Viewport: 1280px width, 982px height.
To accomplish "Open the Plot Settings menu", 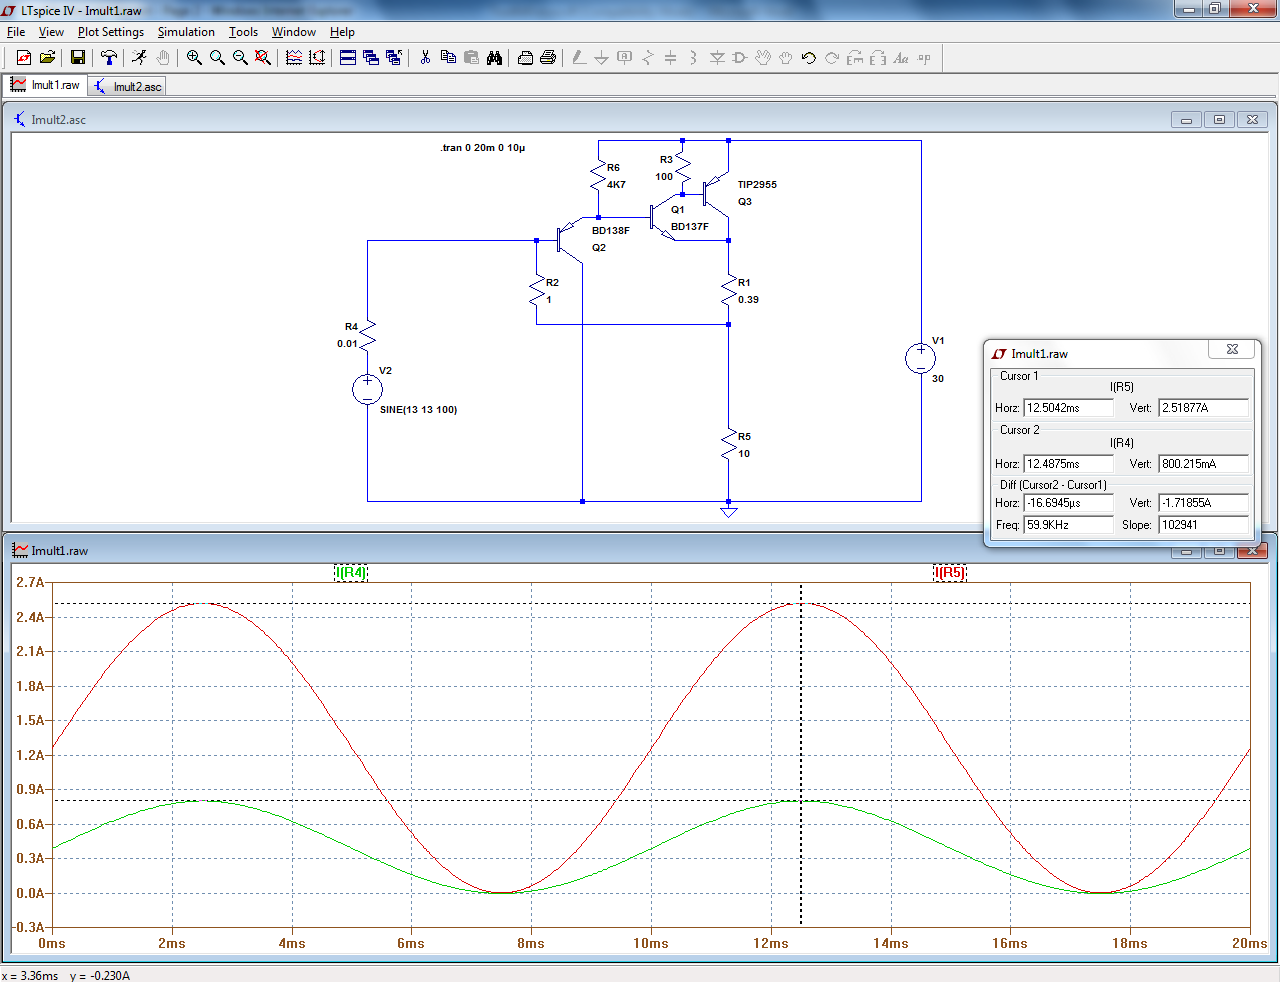I will click(x=110, y=32).
